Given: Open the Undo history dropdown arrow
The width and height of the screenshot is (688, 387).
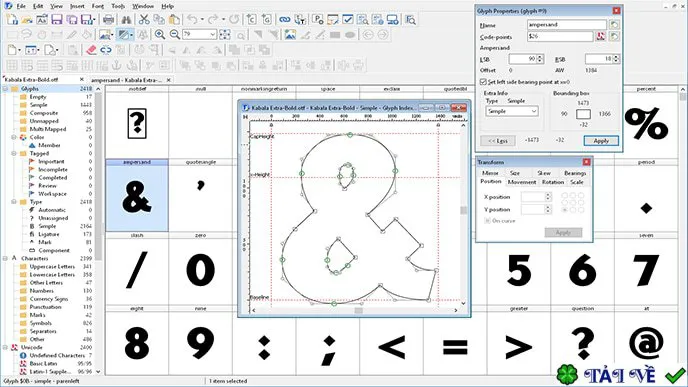Looking at the screenshot, I should tap(202, 20).
